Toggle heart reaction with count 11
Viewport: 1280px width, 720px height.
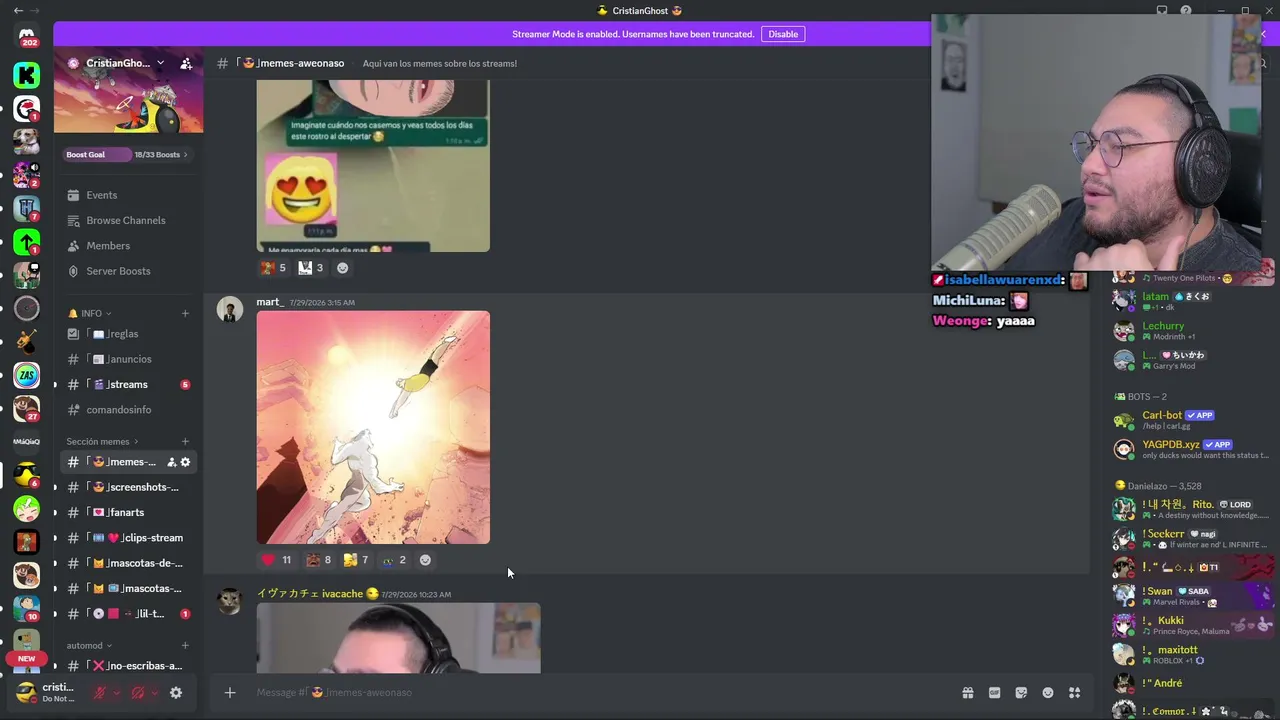click(x=277, y=560)
